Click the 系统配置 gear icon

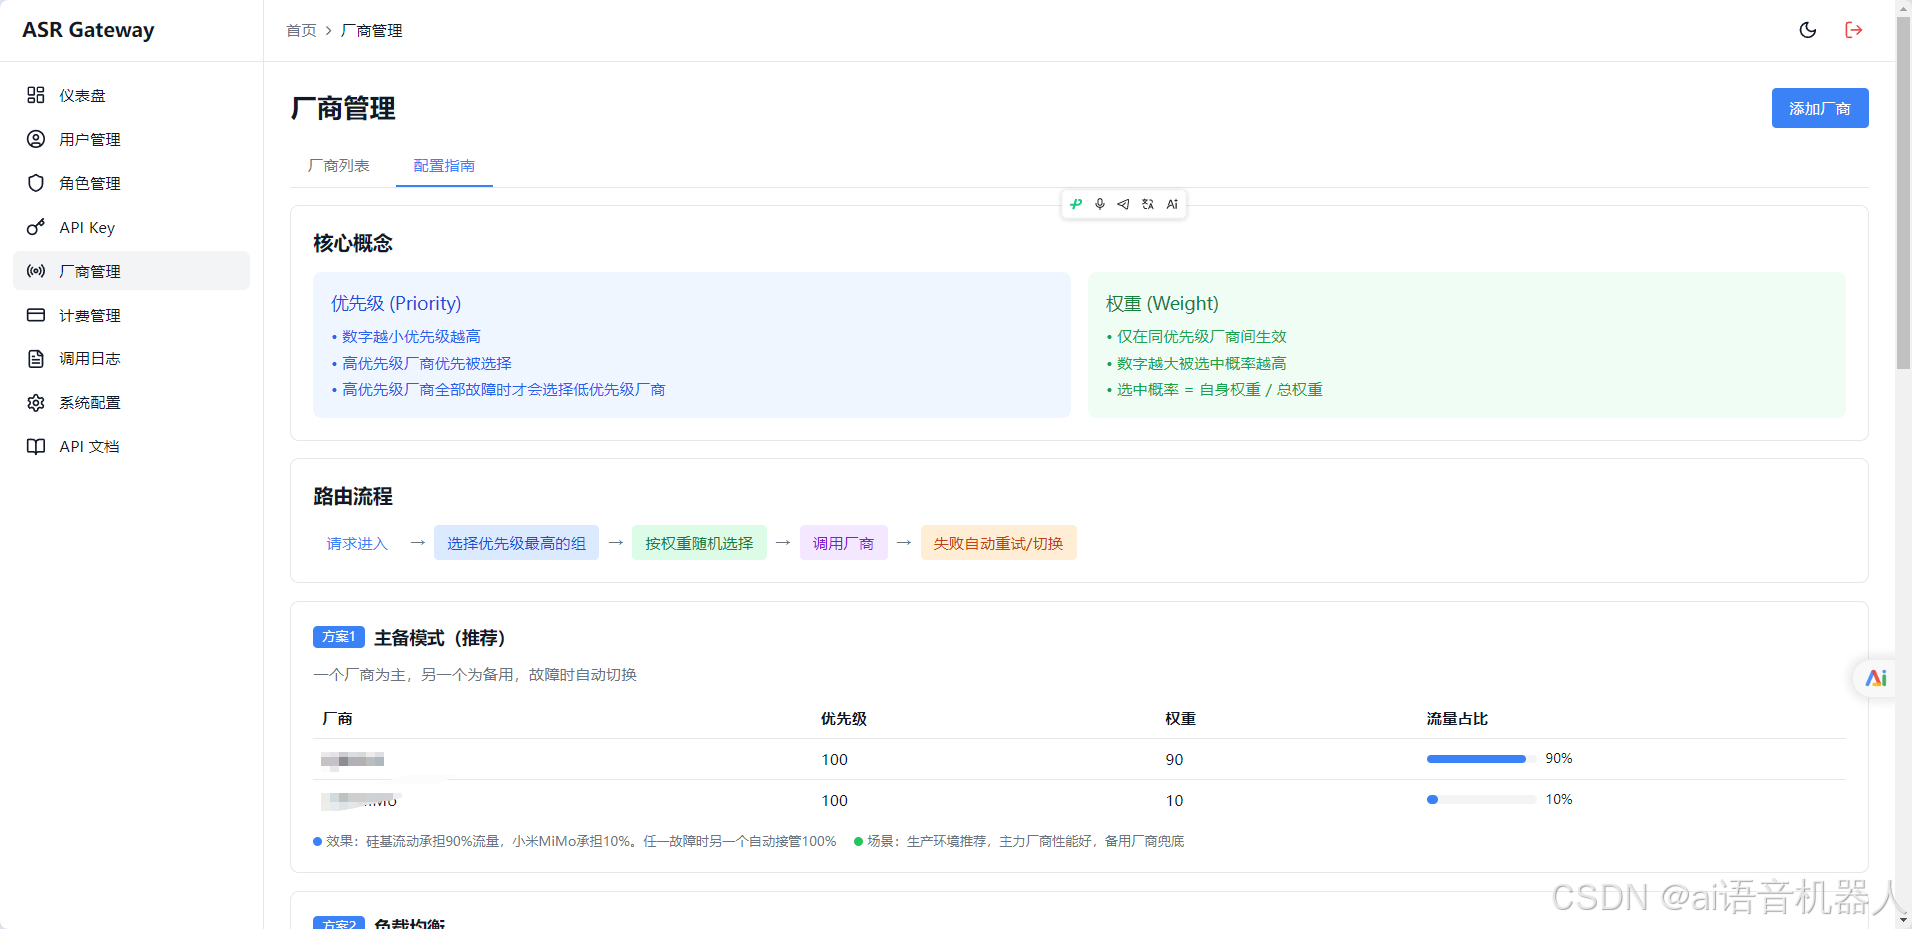tap(36, 402)
